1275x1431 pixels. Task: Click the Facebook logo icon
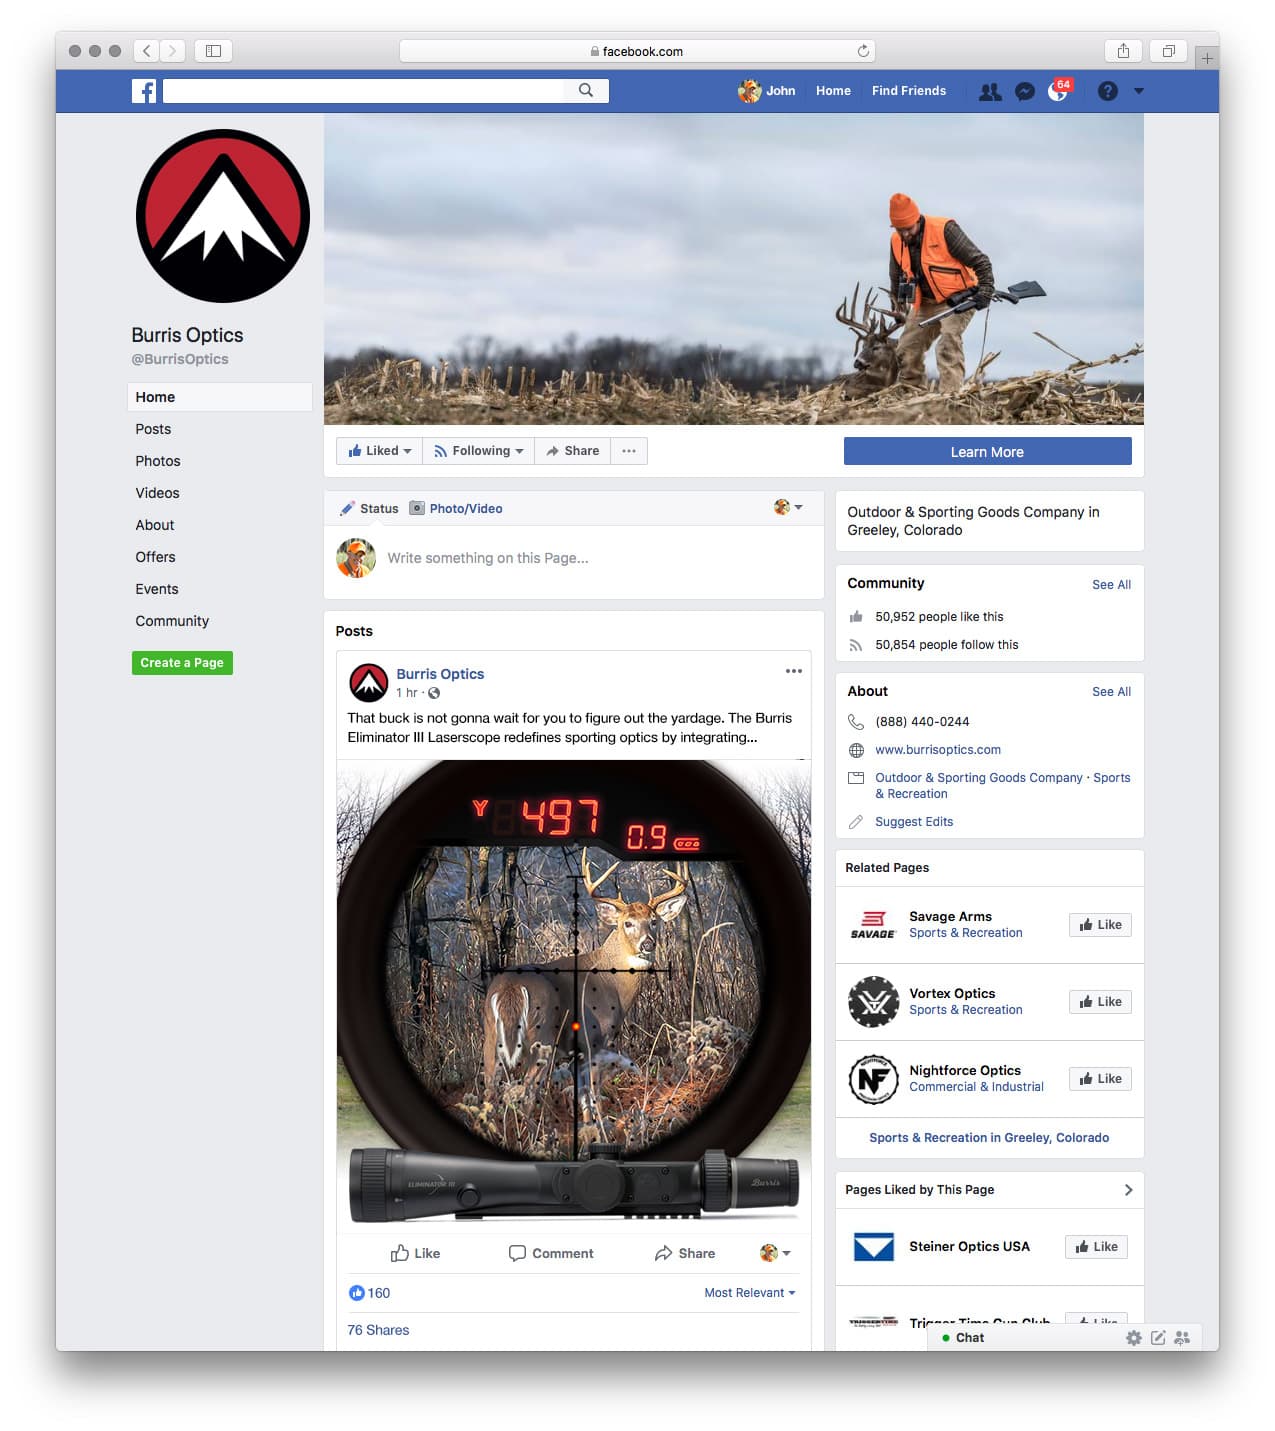(x=144, y=91)
